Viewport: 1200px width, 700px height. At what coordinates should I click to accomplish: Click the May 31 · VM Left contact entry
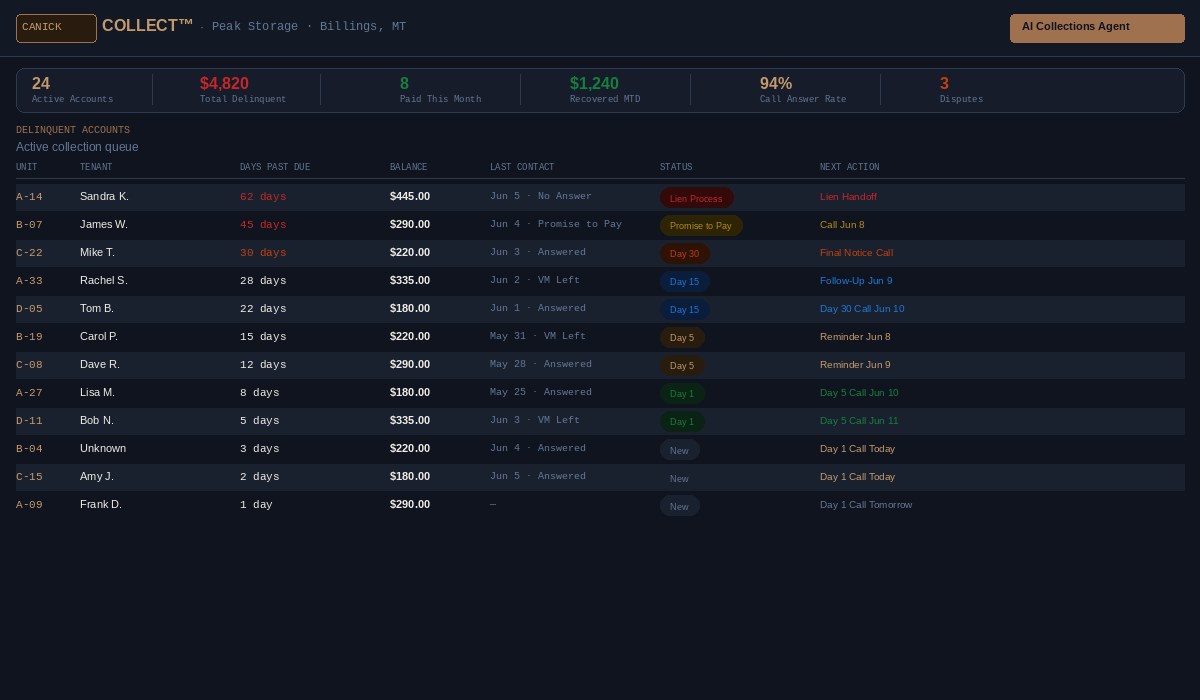pos(538,336)
